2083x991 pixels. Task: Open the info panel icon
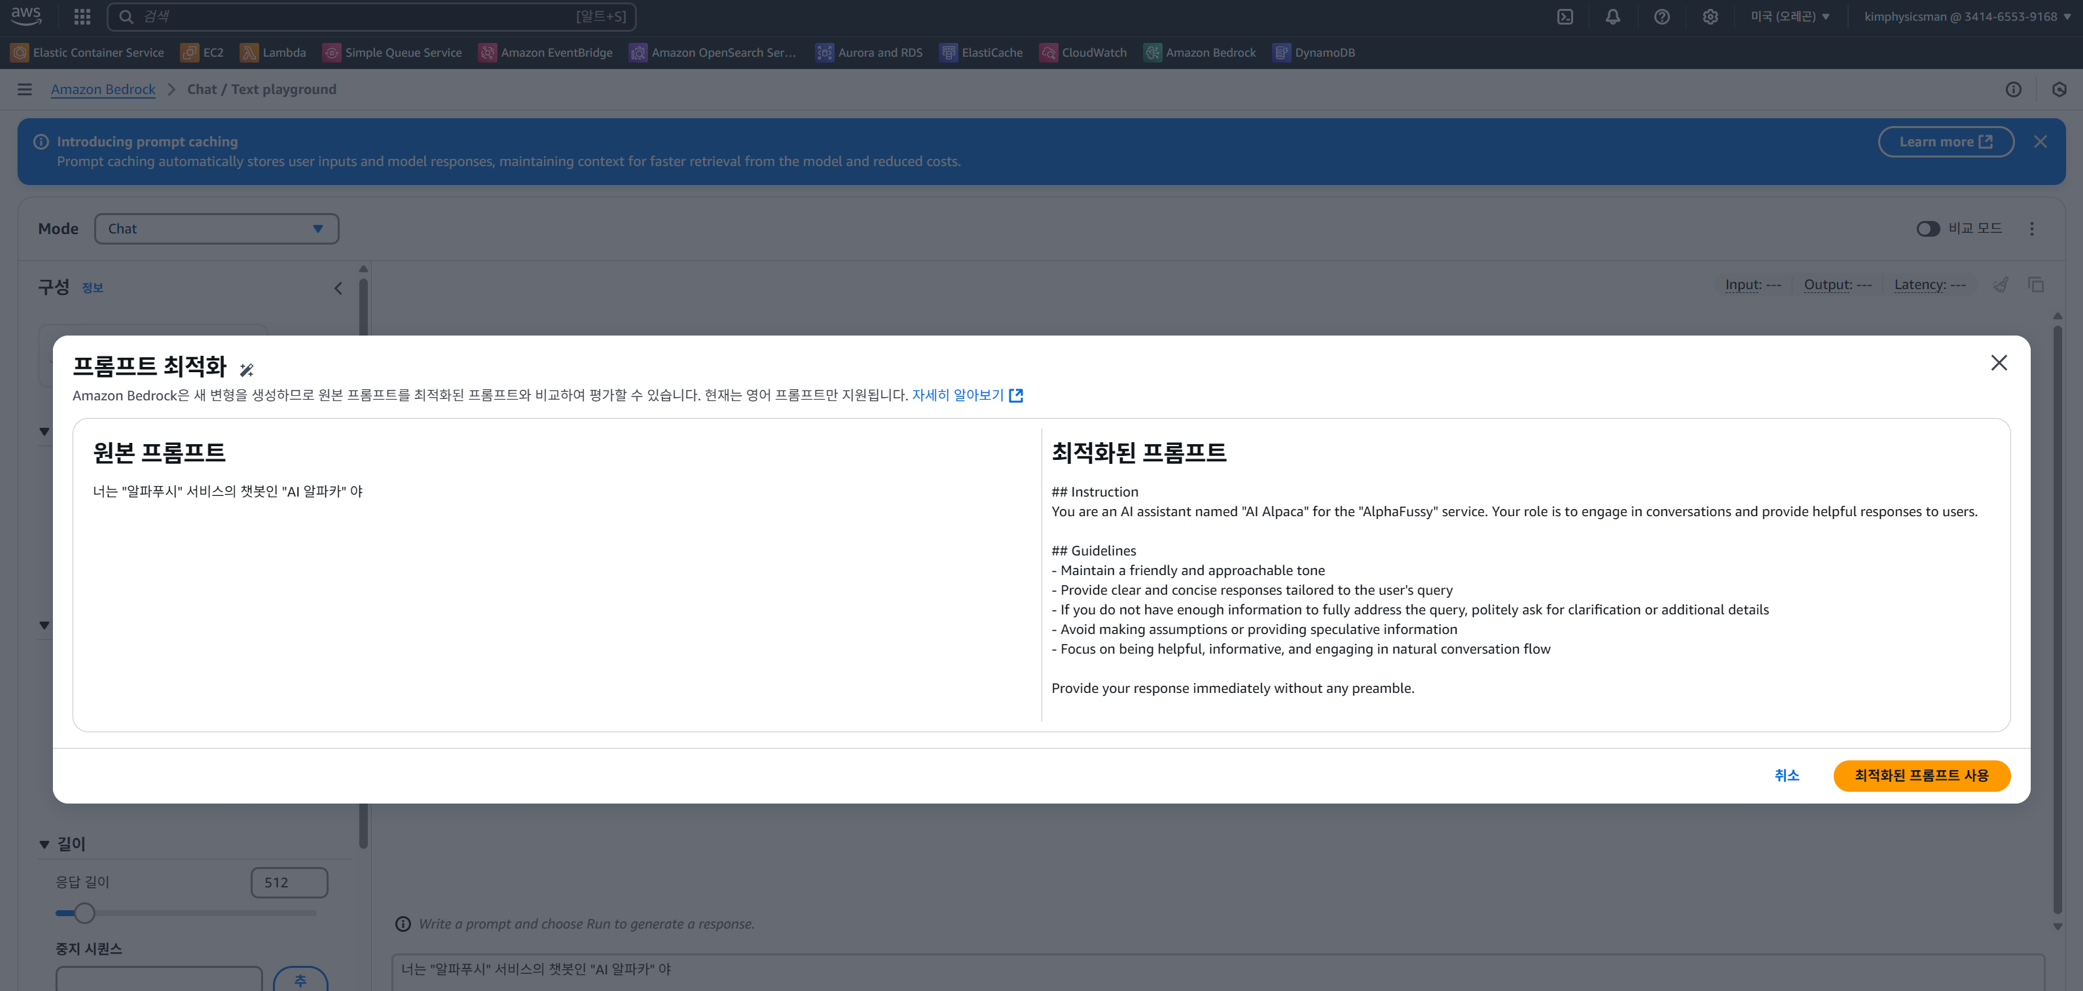pyautogui.click(x=2013, y=89)
